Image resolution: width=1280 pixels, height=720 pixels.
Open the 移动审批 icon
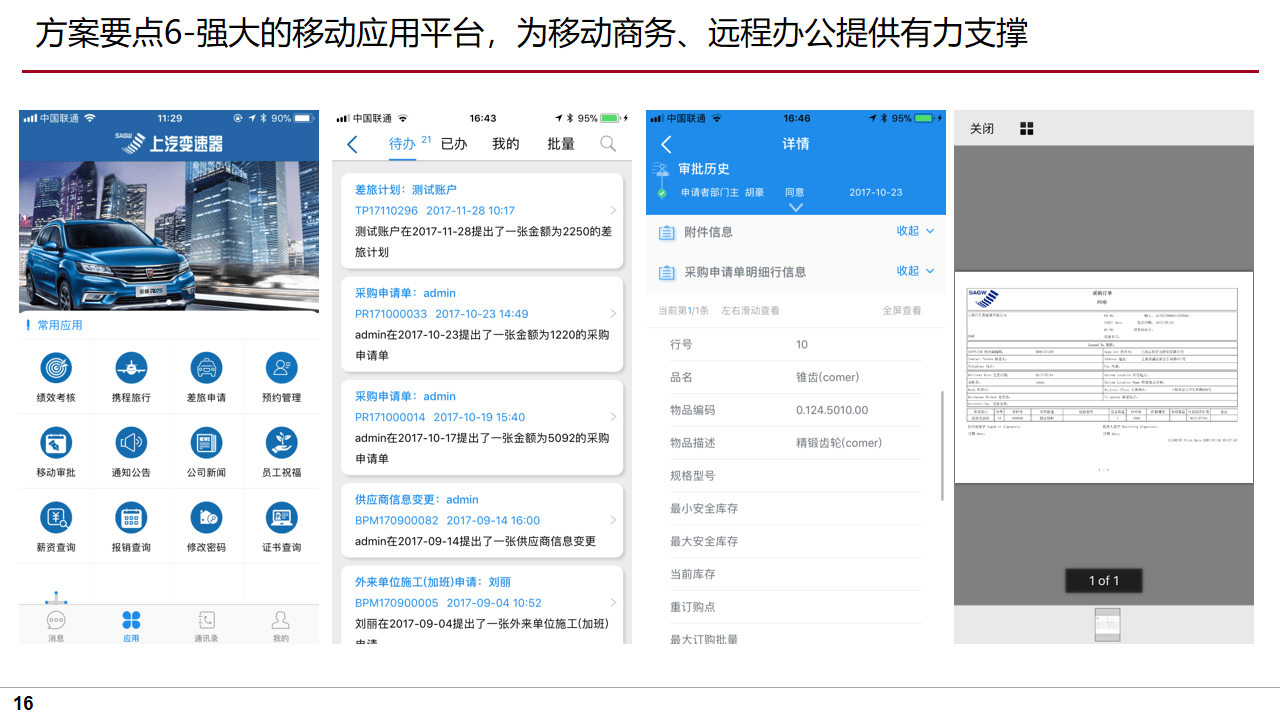[x=56, y=443]
